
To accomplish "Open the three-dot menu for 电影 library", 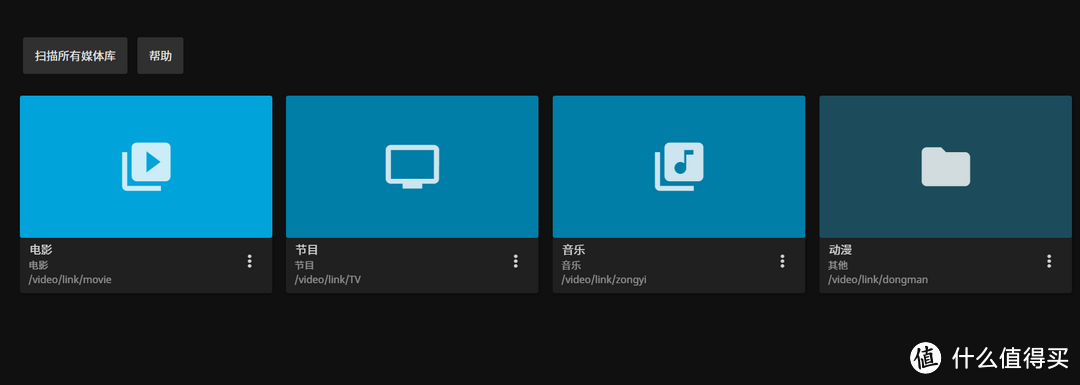I will [x=249, y=261].
